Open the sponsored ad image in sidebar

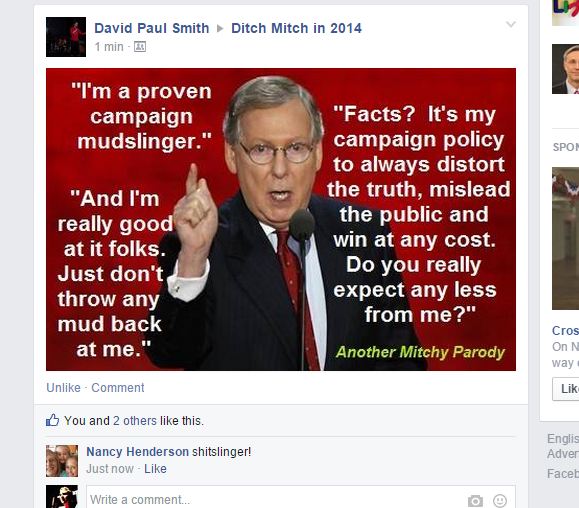click(565, 238)
